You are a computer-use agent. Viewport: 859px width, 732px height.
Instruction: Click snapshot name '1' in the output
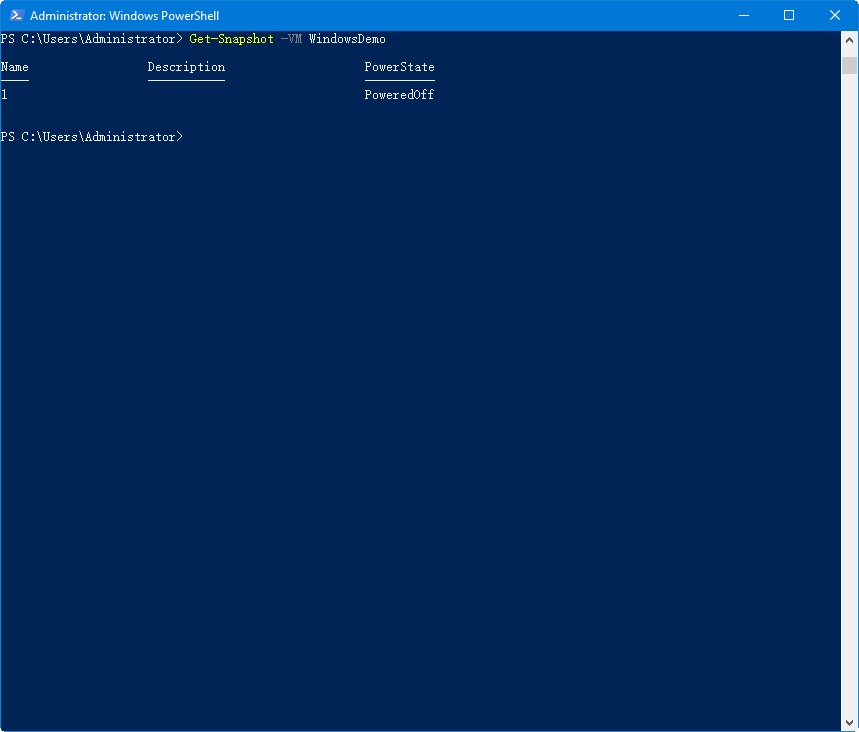click(4, 95)
